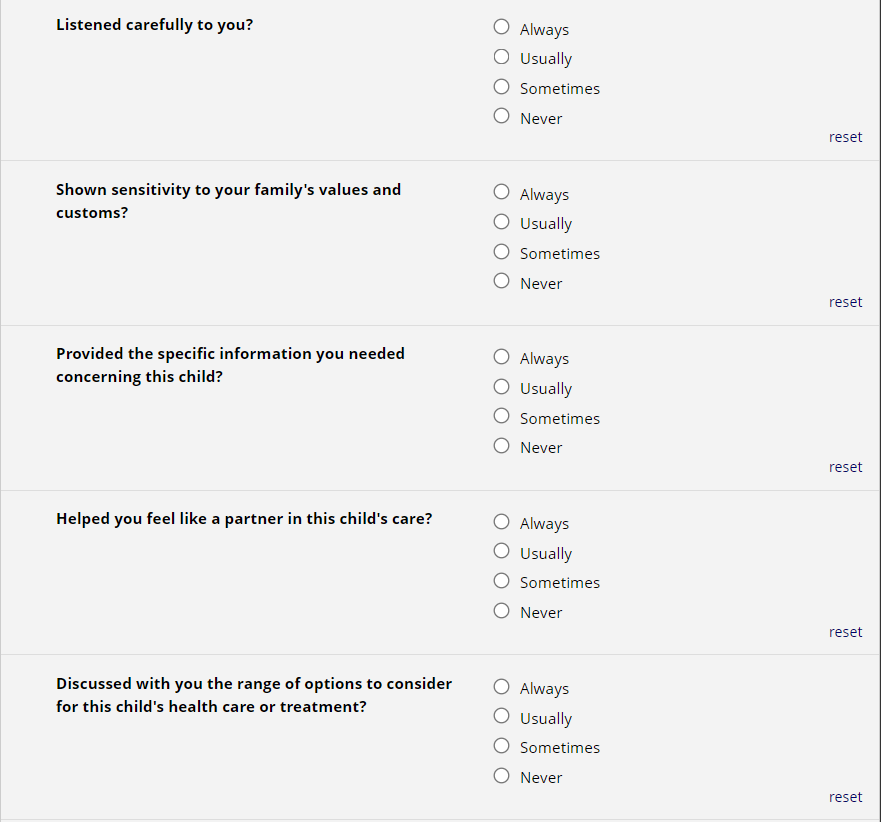Screen dimensions: 881x822
Task: Choose Usually for 'Listened carefully to you?'
Action: point(502,57)
